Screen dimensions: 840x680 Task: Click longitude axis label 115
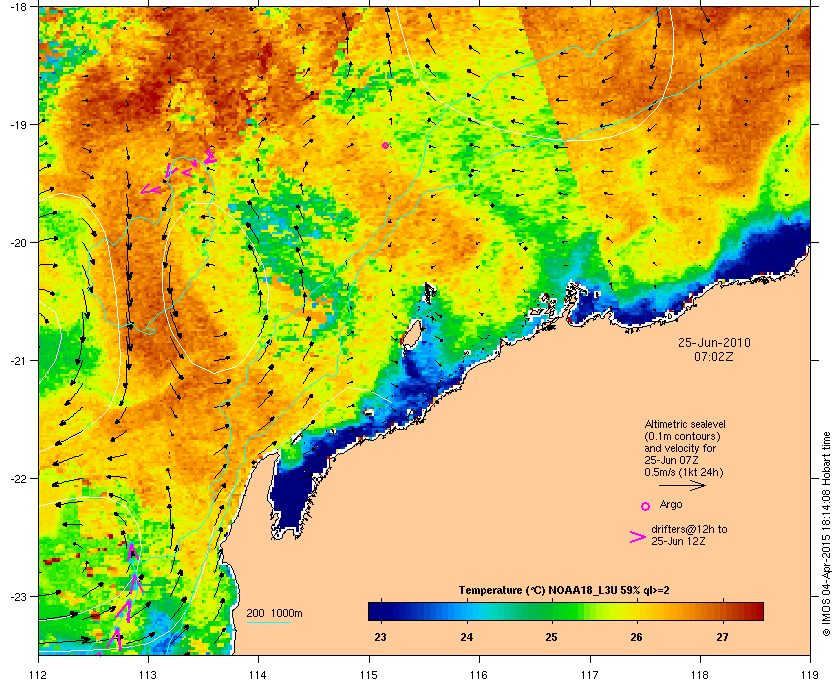369,674
